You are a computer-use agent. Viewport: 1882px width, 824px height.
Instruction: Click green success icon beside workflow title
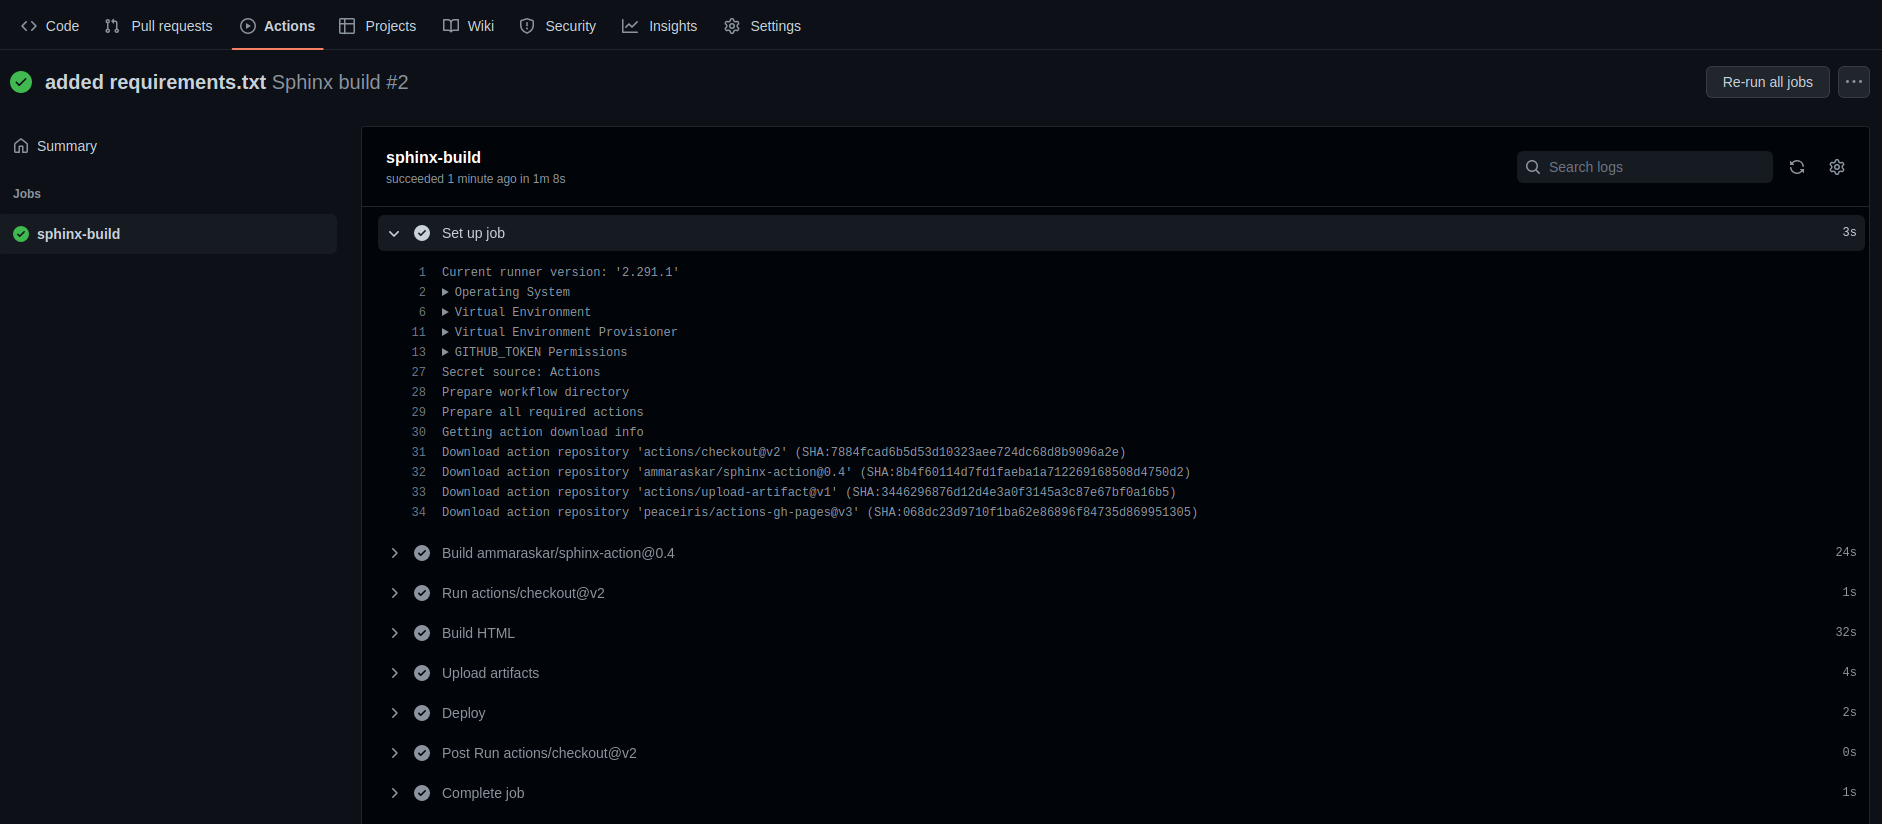(21, 82)
